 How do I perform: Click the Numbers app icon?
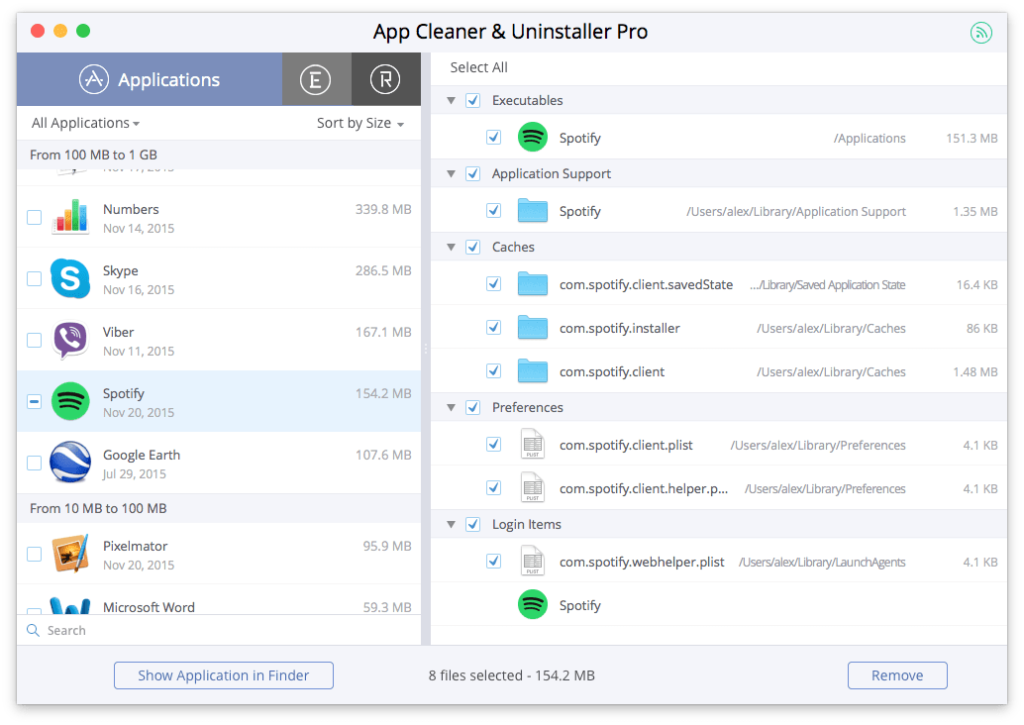(70, 217)
